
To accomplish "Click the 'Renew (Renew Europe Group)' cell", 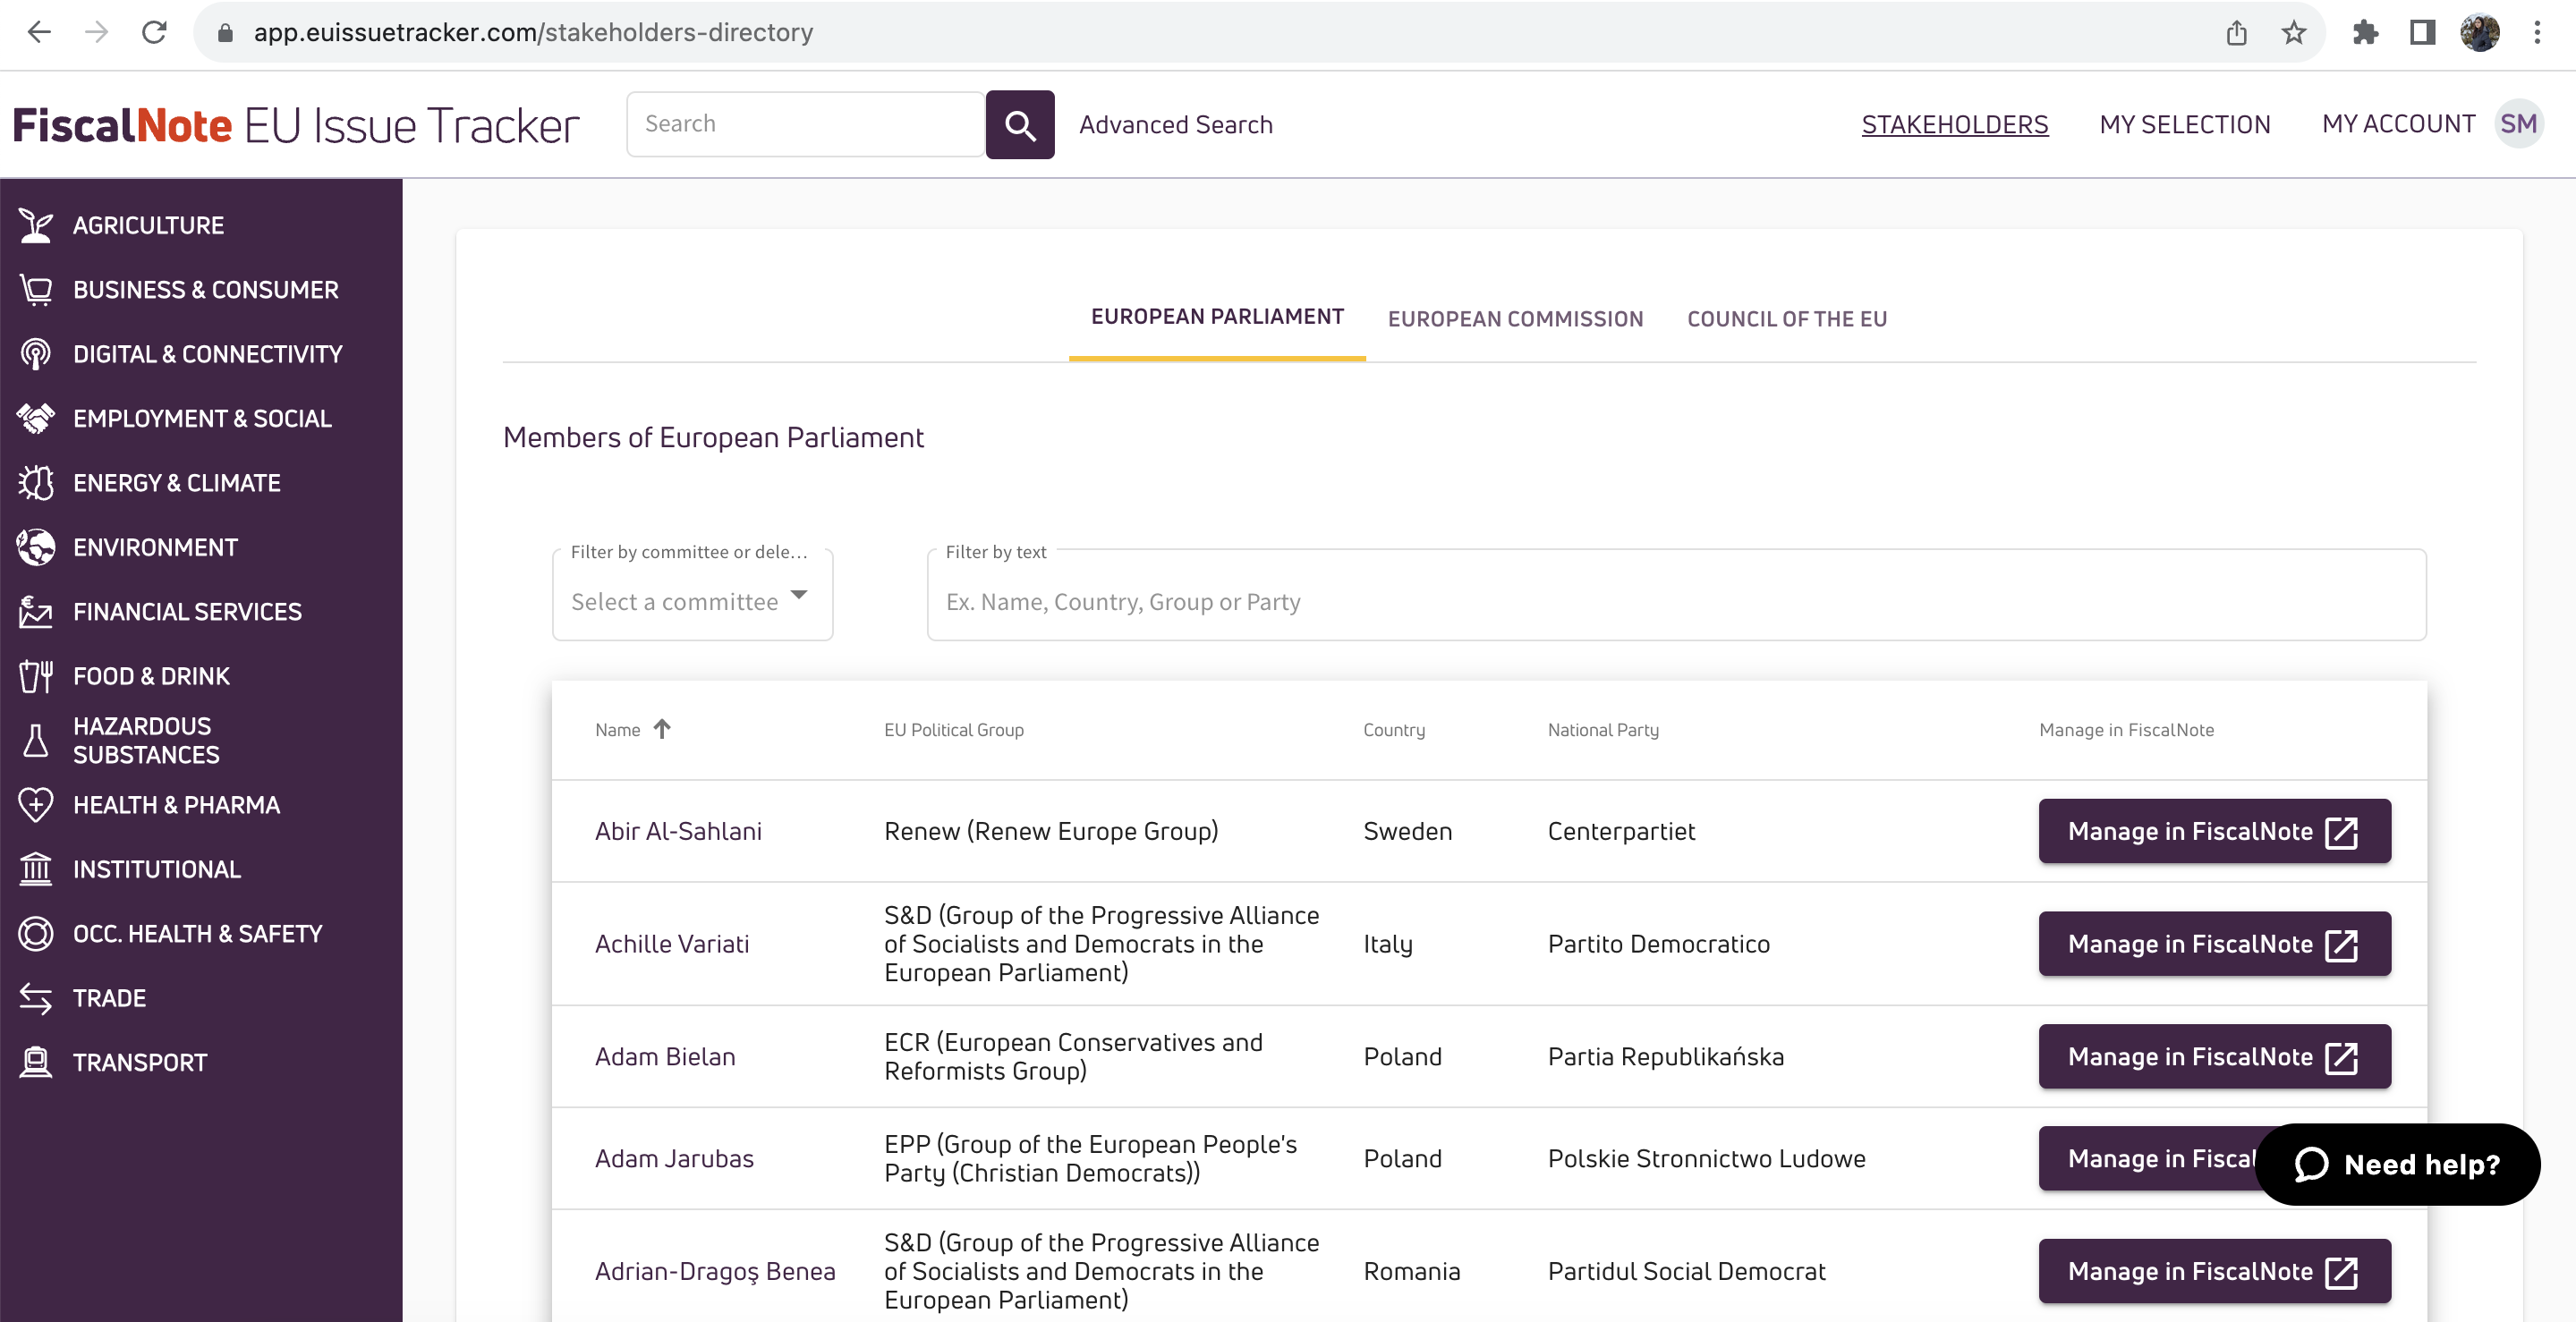I will 1051,831.
